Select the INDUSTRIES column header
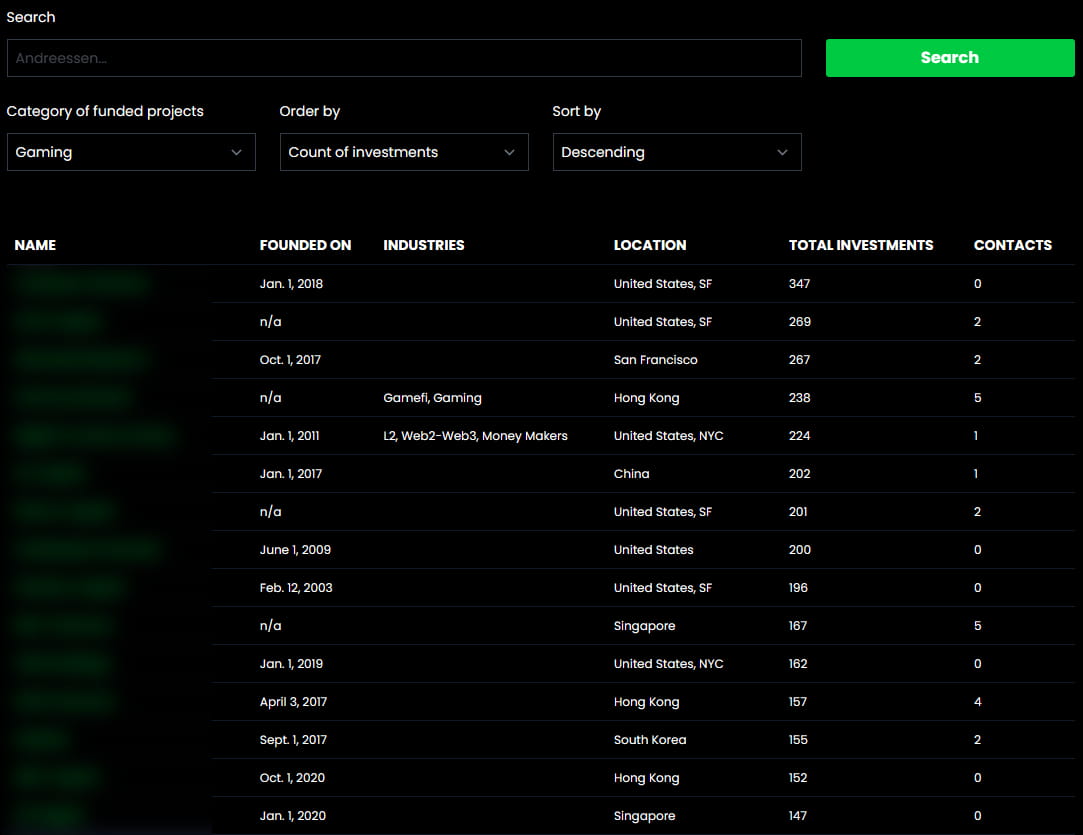This screenshot has height=835, width=1083. (x=424, y=245)
